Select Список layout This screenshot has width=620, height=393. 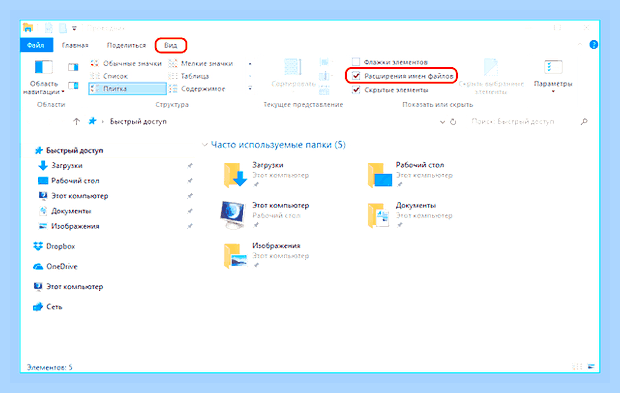(x=109, y=76)
